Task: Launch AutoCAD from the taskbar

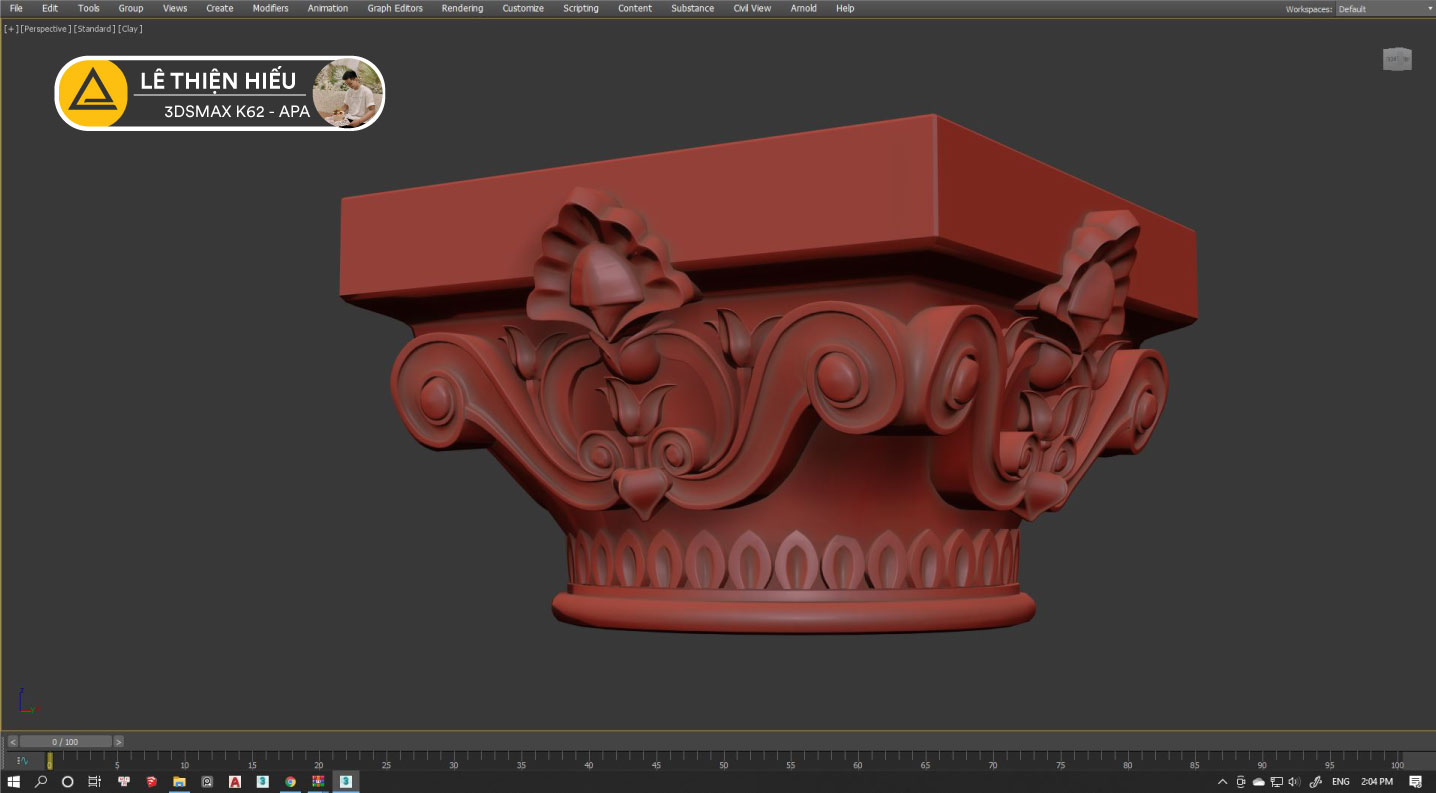Action: point(235,782)
